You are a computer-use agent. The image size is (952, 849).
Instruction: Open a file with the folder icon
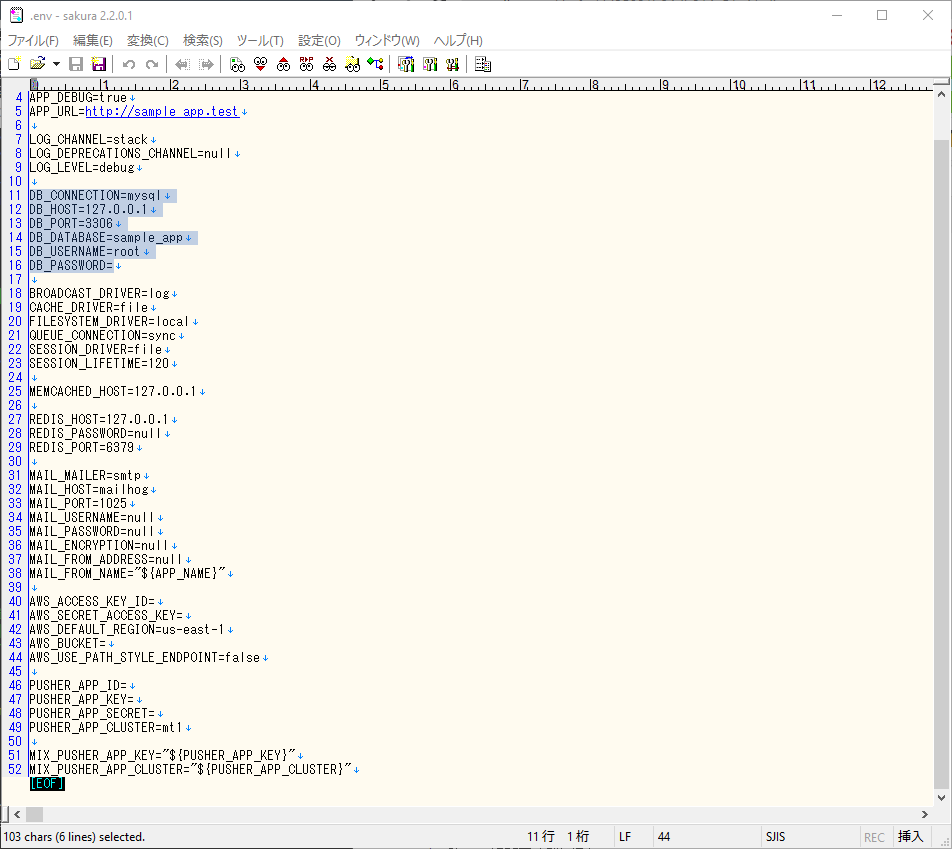[x=38, y=64]
